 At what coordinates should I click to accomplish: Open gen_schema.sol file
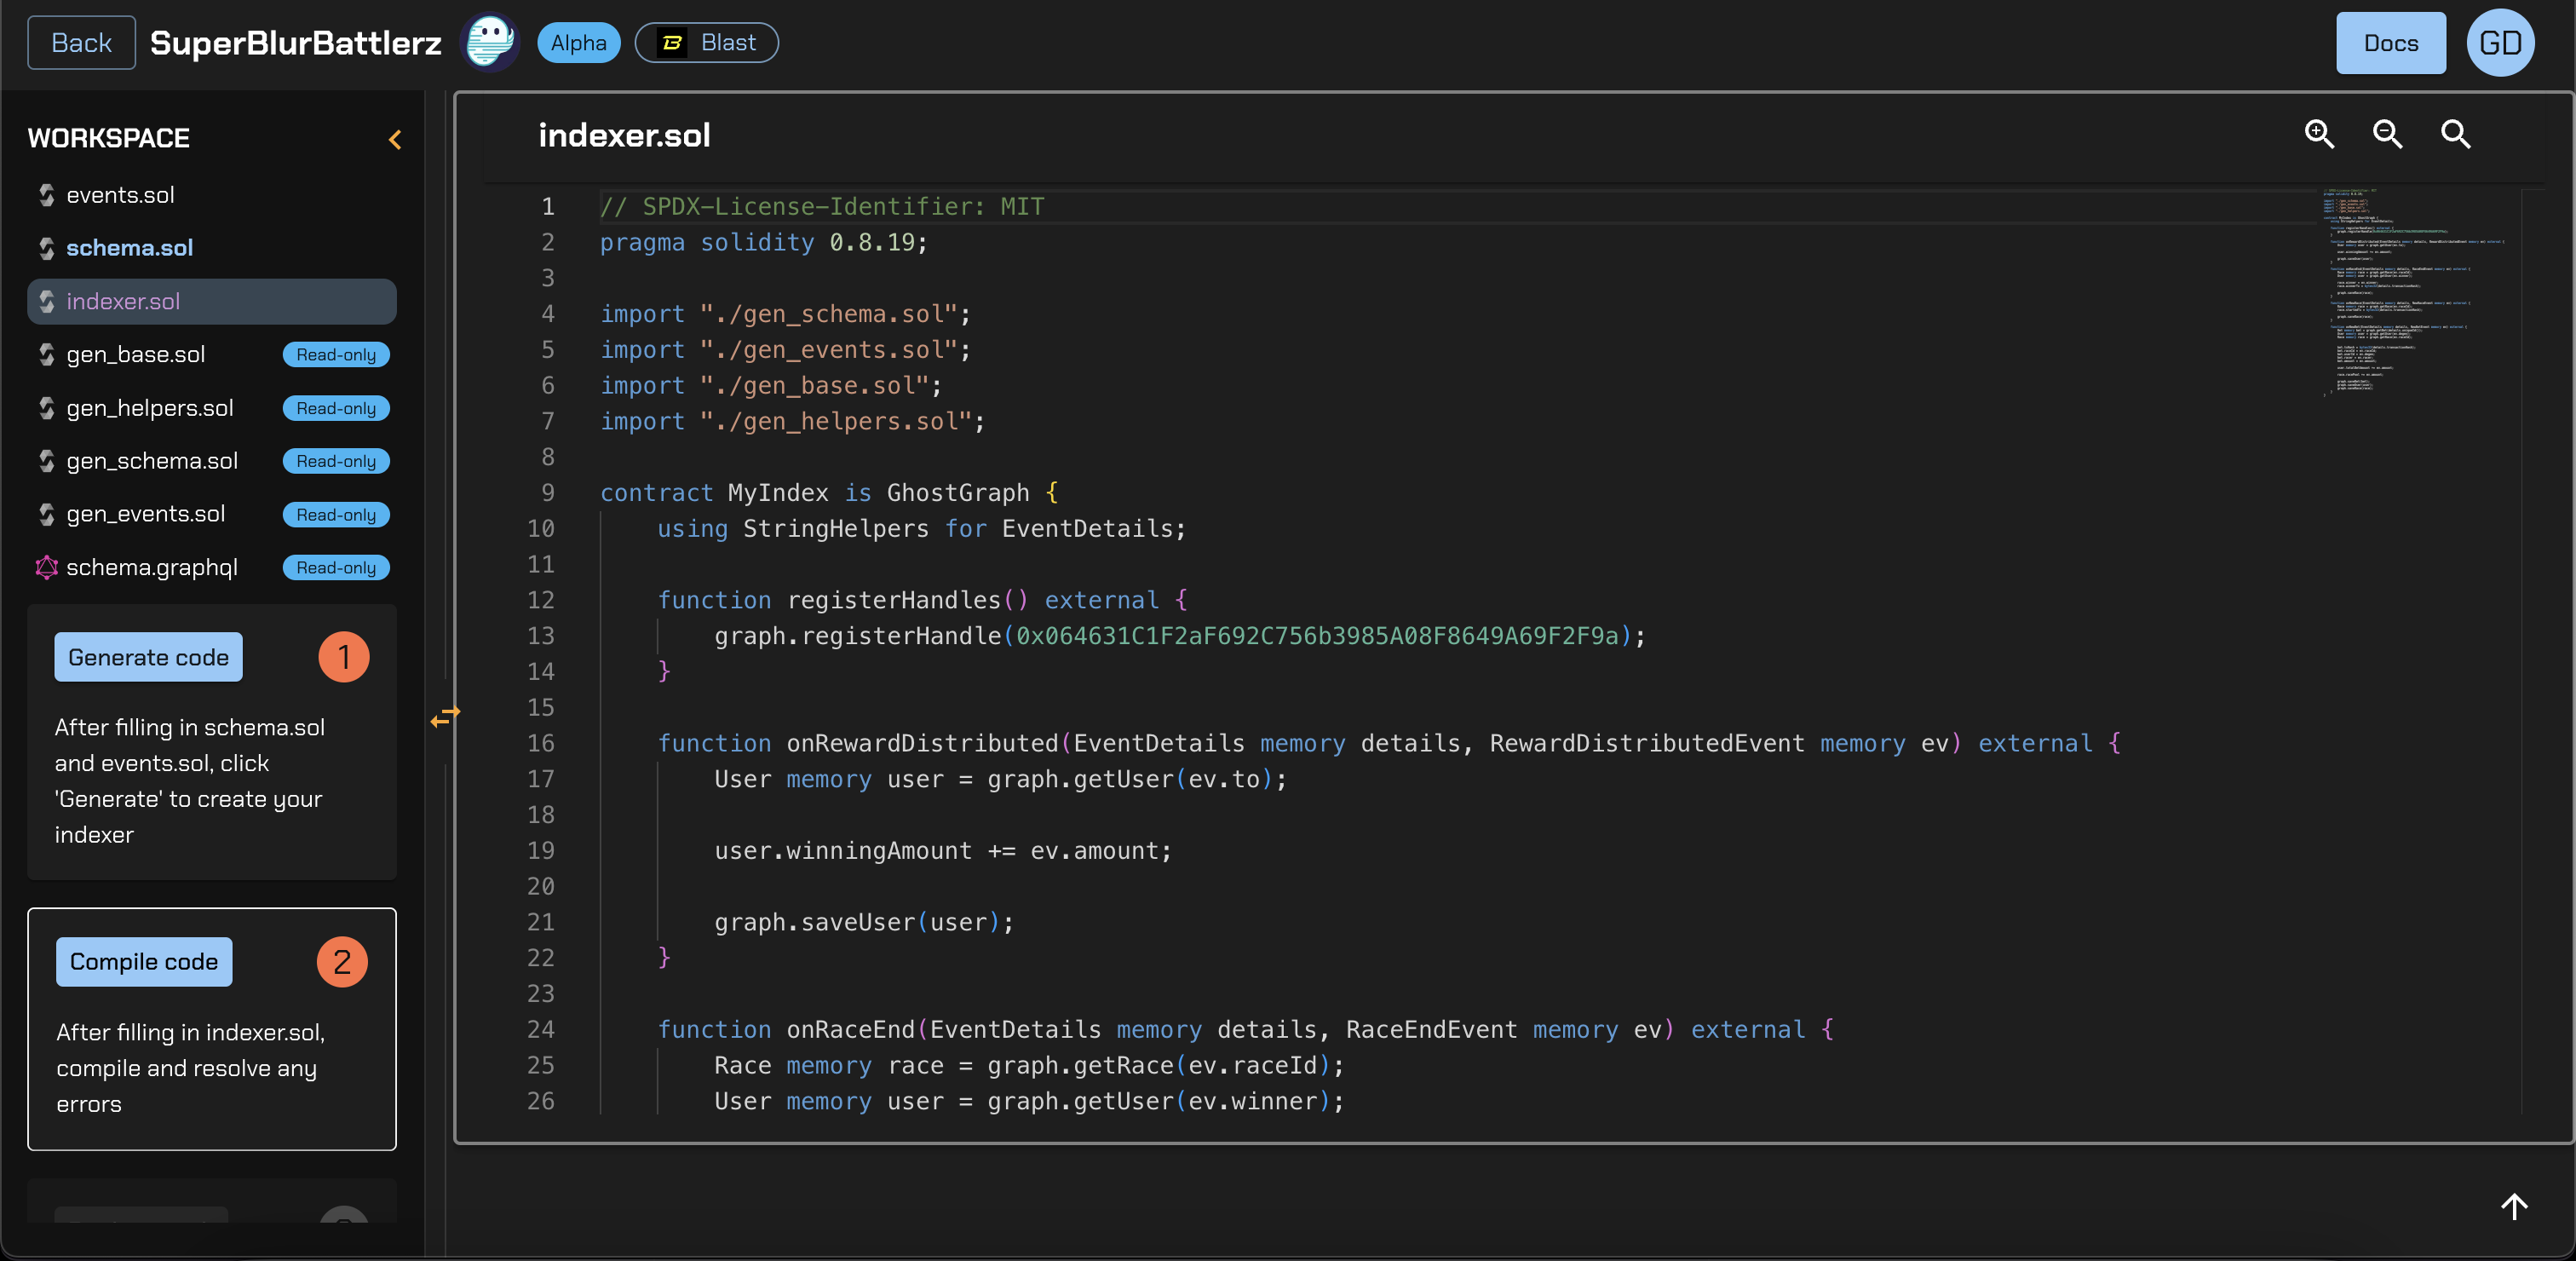(x=152, y=461)
